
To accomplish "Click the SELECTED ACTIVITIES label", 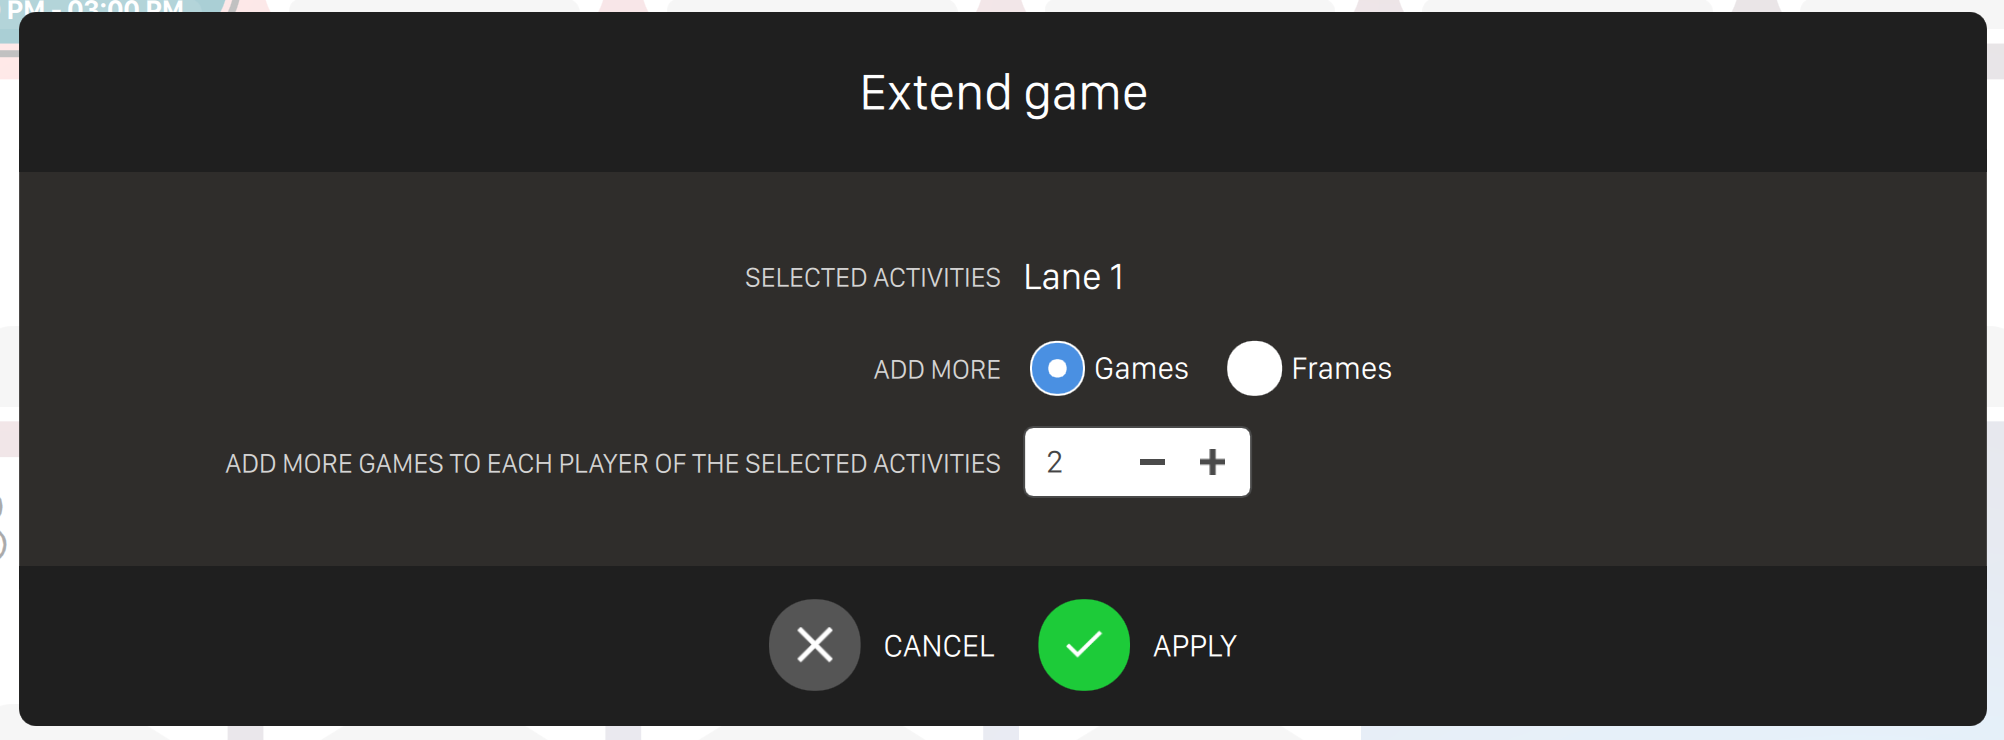I will pyautogui.click(x=872, y=278).
